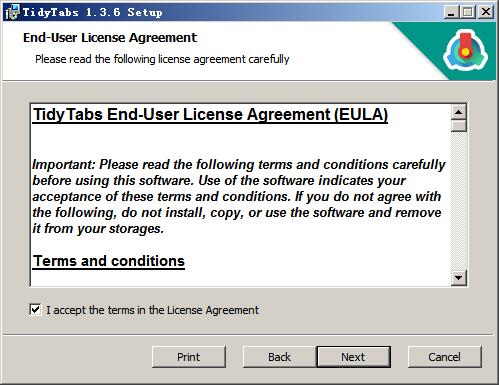The image size is (499, 385).
Task: Click the disabled maximize window button
Action: (468, 12)
